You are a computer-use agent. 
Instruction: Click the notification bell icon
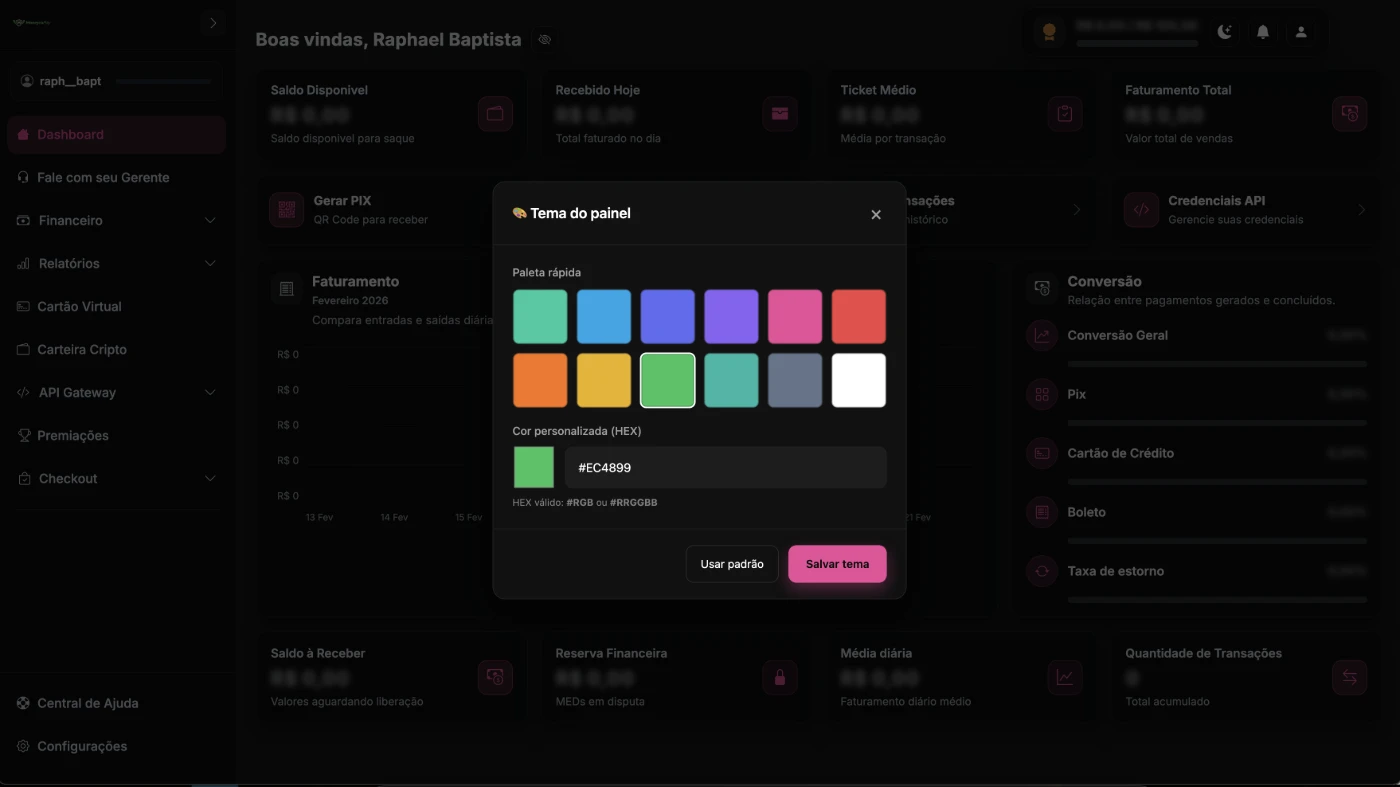(1263, 32)
